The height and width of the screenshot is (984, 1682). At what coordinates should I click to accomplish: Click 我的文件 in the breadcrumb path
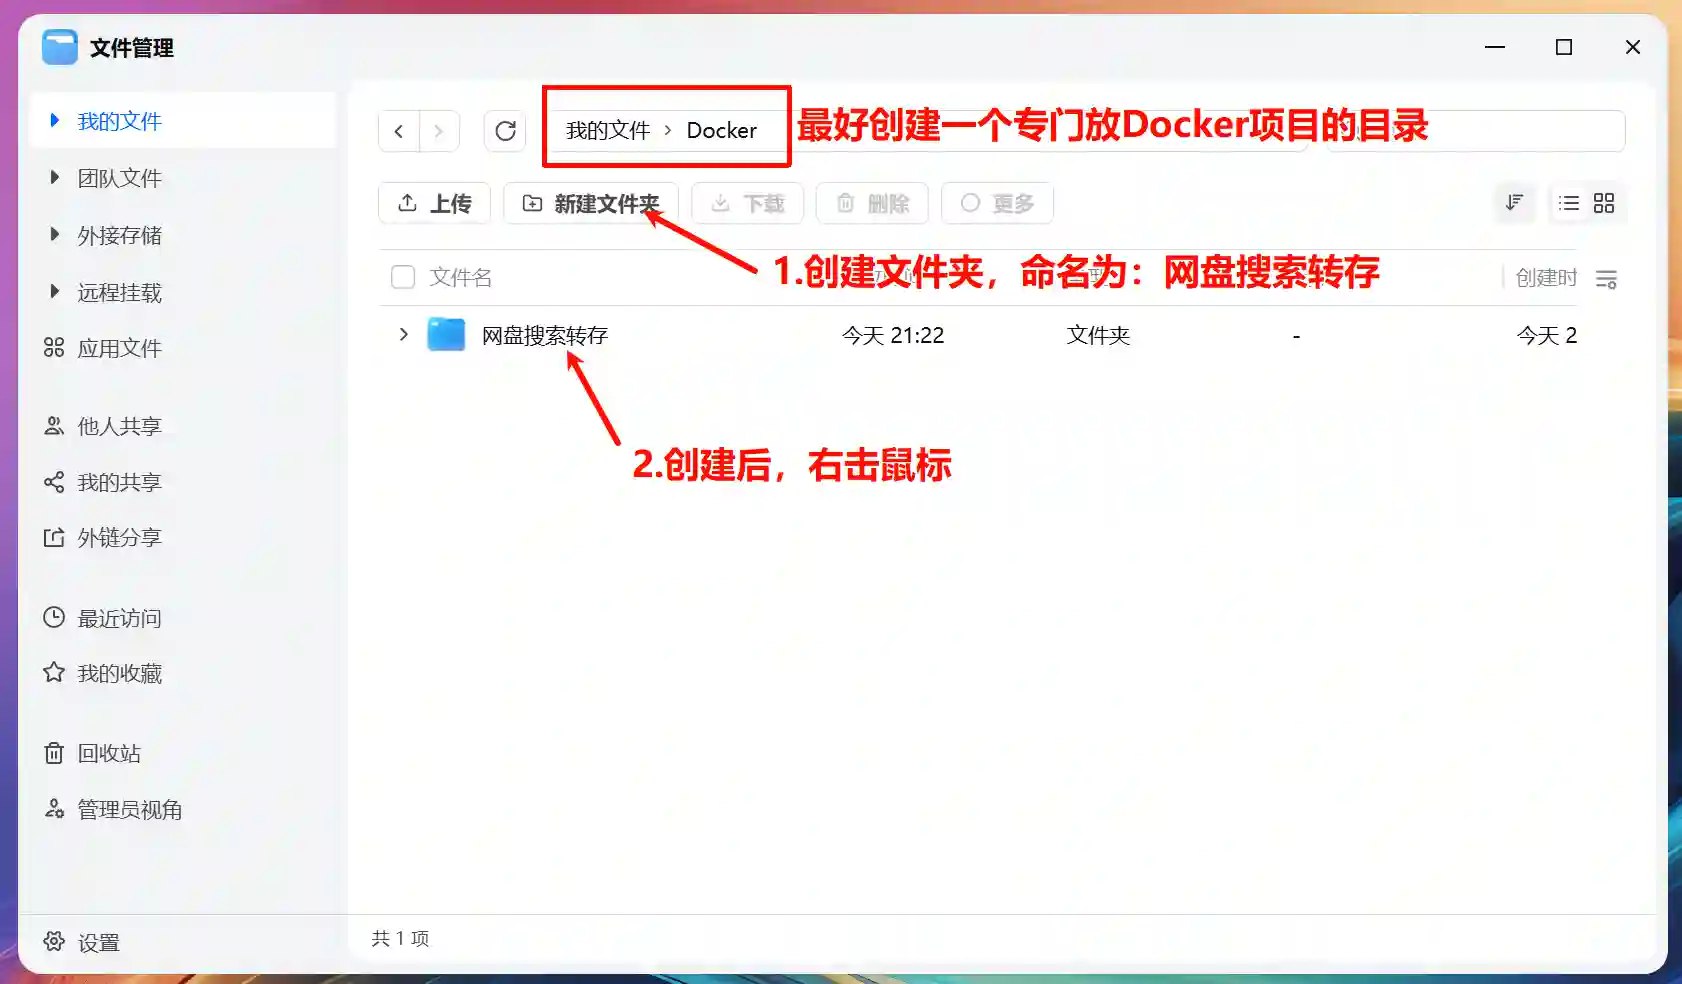click(x=608, y=131)
